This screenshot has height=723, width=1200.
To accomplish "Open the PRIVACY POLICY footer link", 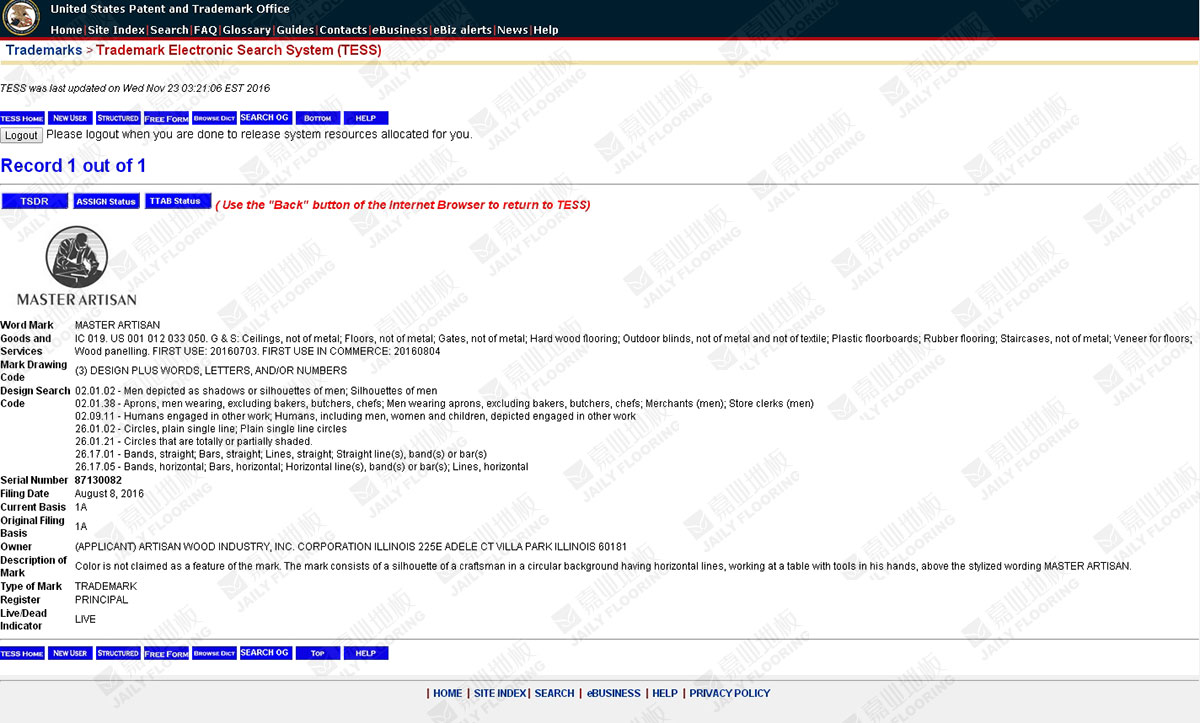I will [x=730, y=693].
